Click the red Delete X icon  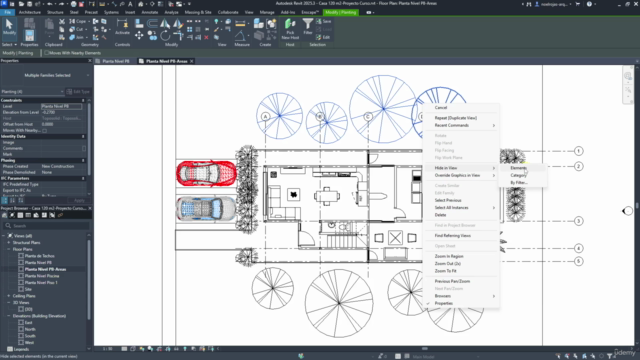[207, 37]
